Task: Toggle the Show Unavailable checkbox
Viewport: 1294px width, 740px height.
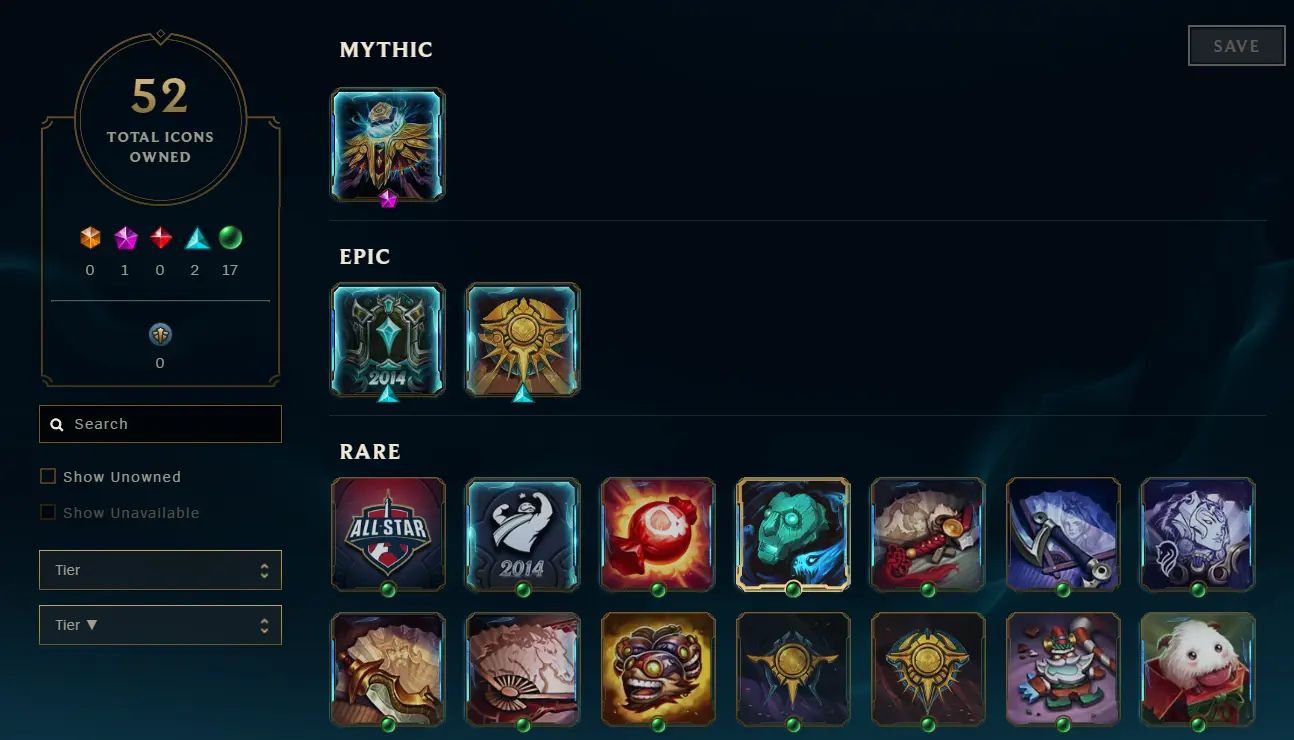Action: 48,513
